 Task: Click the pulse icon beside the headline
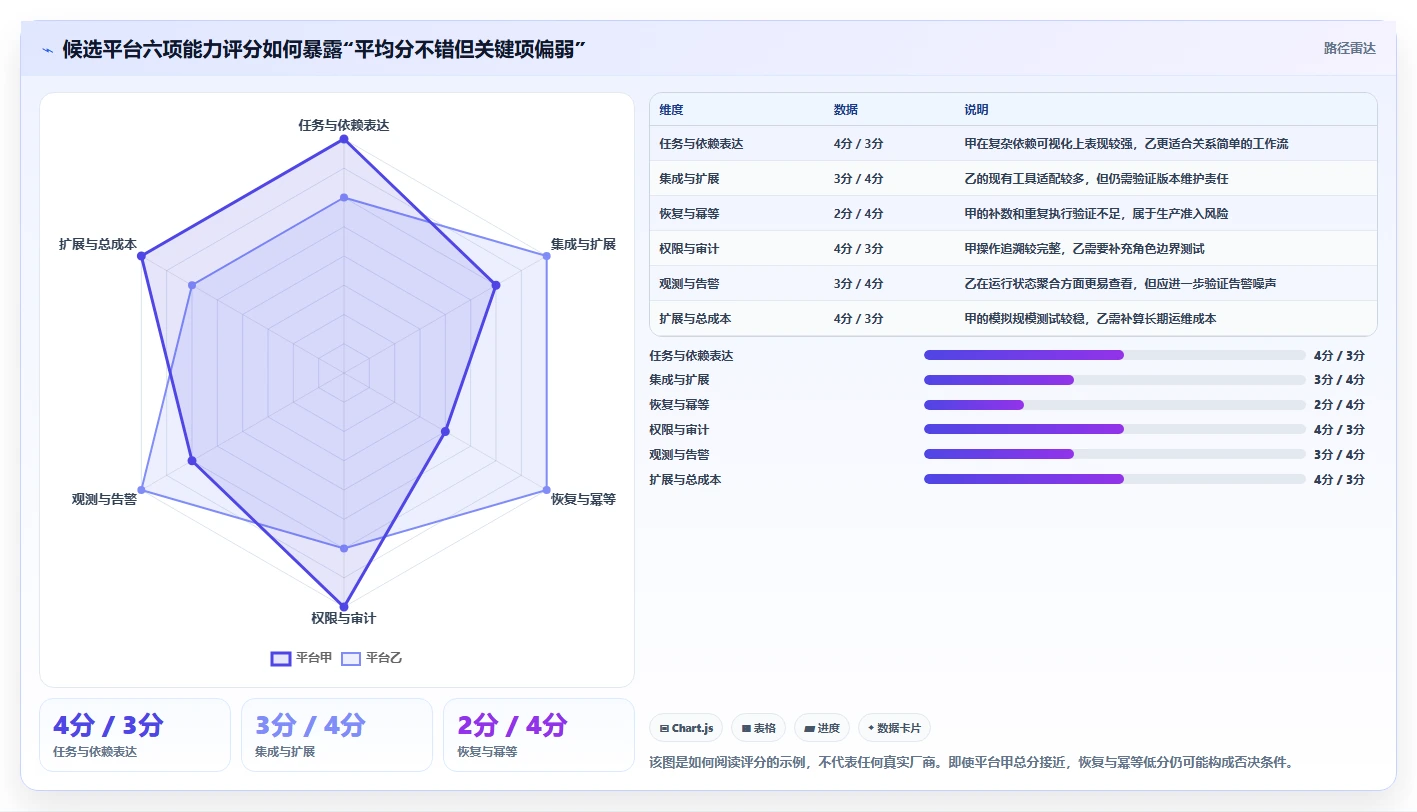click(x=48, y=50)
